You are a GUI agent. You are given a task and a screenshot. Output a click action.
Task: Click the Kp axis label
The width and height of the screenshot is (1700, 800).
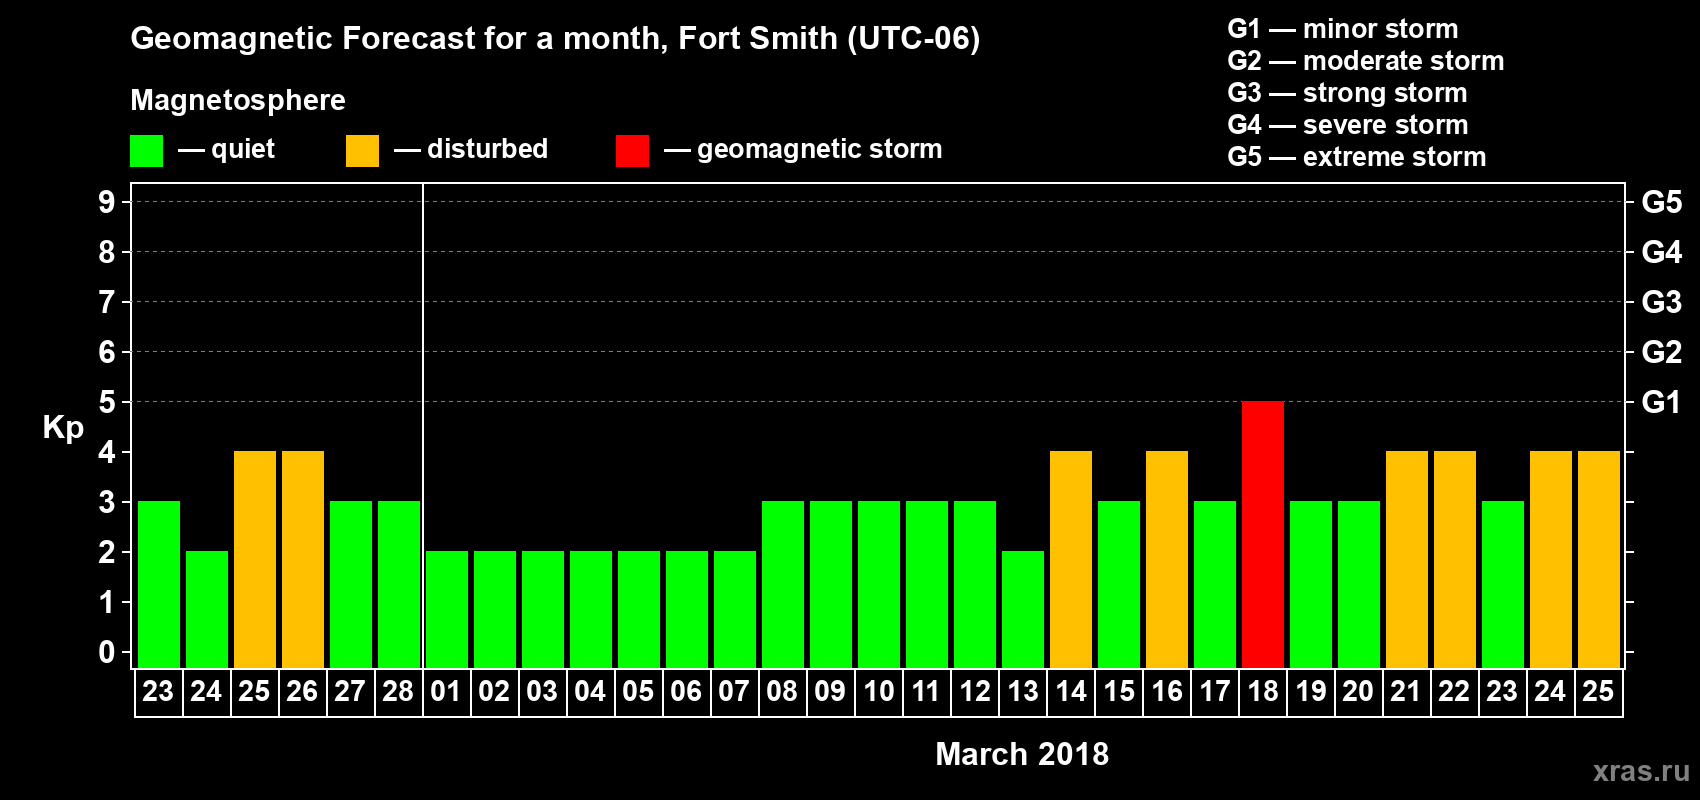coord(63,428)
